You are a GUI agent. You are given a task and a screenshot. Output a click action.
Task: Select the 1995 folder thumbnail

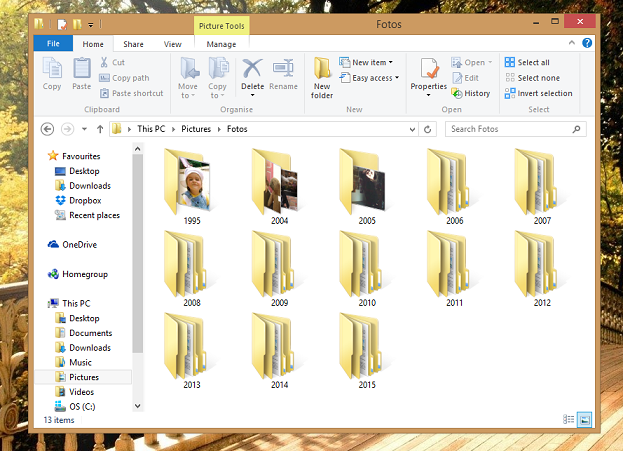point(192,187)
